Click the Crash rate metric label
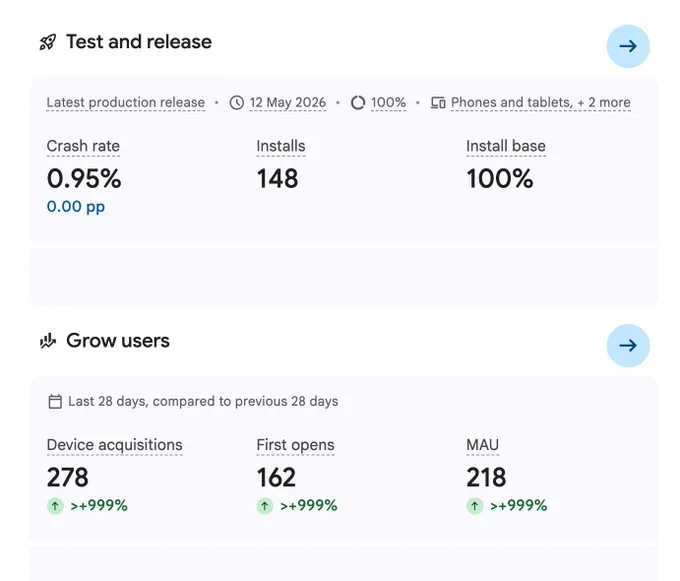This screenshot has width=680, height=581. click(x=83, y=146)
